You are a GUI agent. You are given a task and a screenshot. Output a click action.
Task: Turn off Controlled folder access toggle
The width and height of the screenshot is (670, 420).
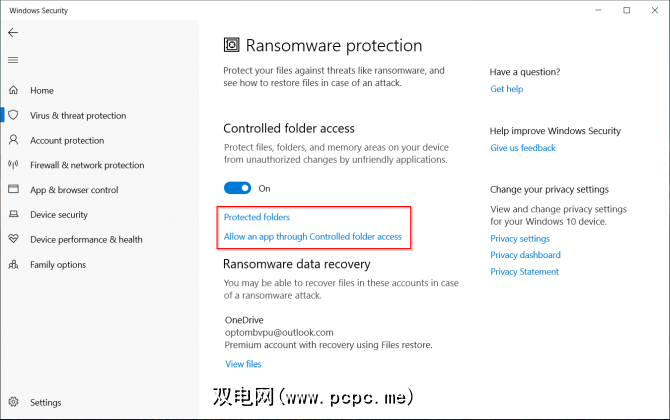click(x=237, y=188)
